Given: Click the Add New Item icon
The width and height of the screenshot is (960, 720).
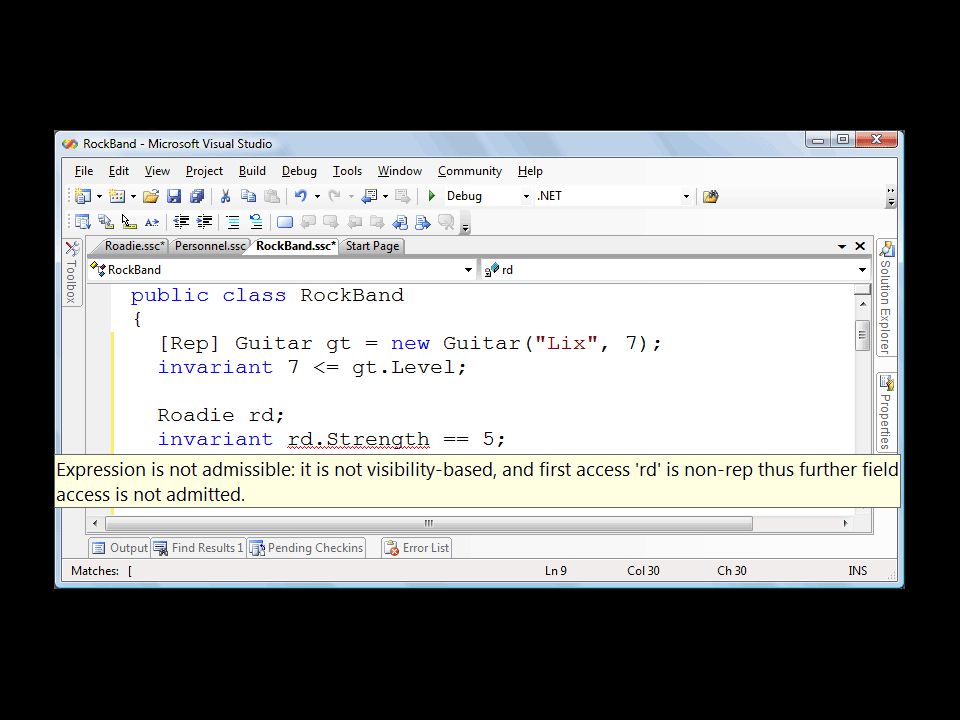Looking at the screenshot, I should [117, 196].
